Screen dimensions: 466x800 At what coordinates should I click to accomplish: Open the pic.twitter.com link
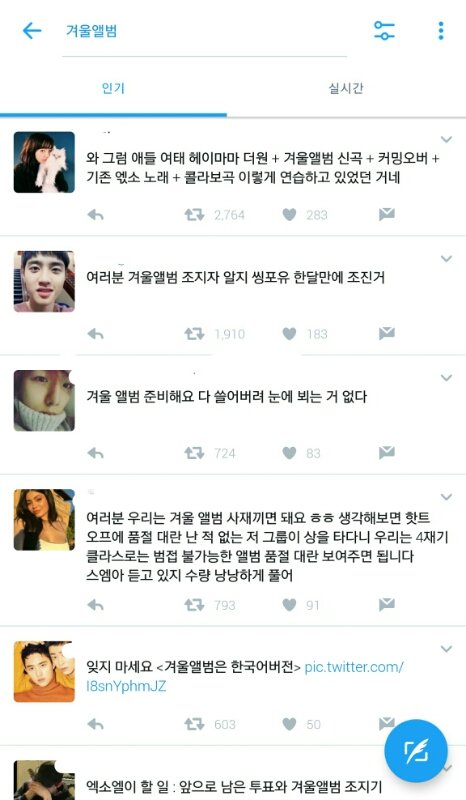[x=245, y=677]
